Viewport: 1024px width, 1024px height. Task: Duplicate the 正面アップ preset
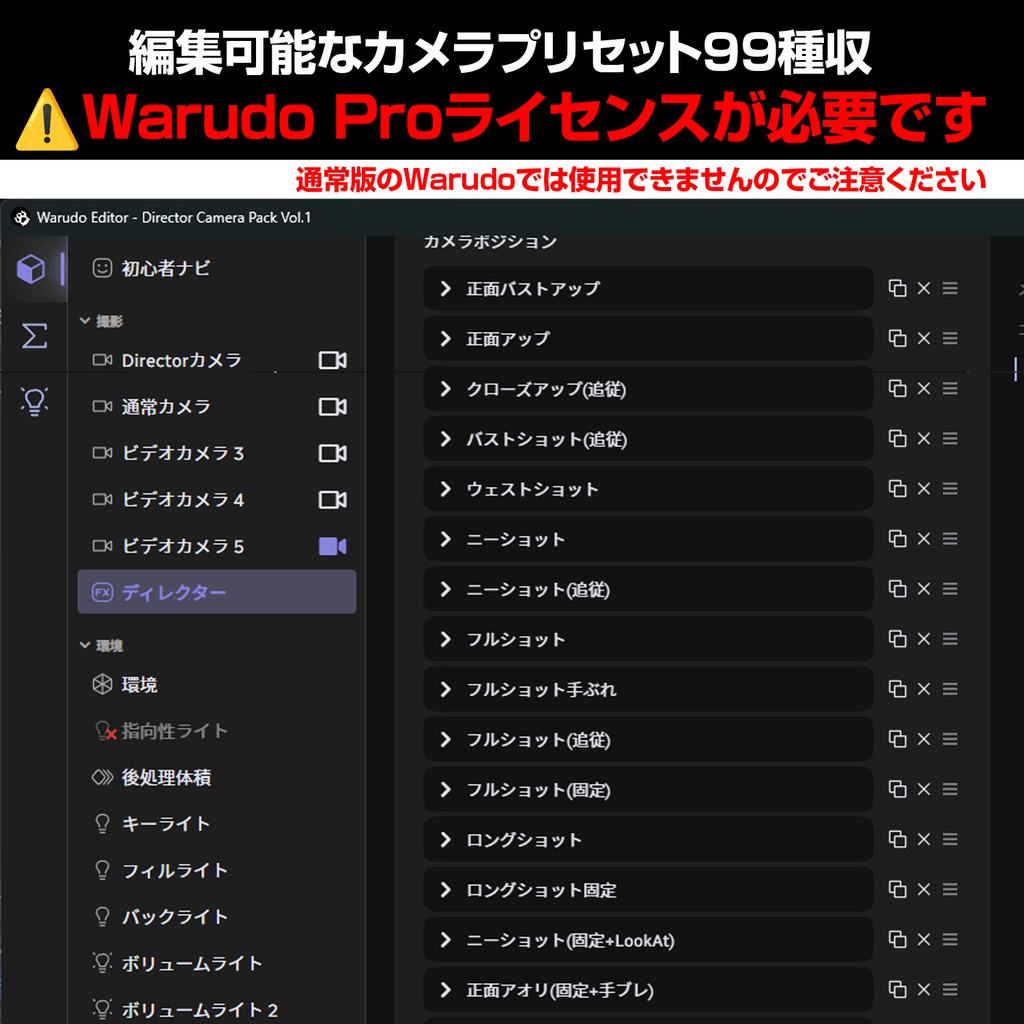(x=897, y=338)
